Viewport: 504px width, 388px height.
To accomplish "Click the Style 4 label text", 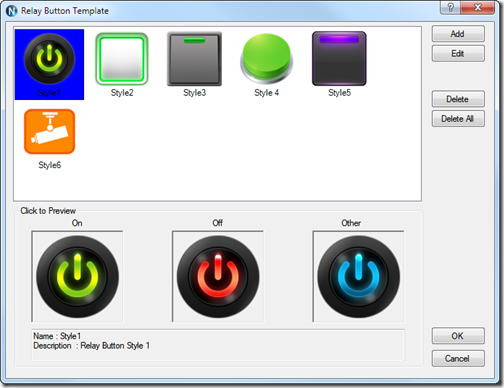I will coord(266,93).
